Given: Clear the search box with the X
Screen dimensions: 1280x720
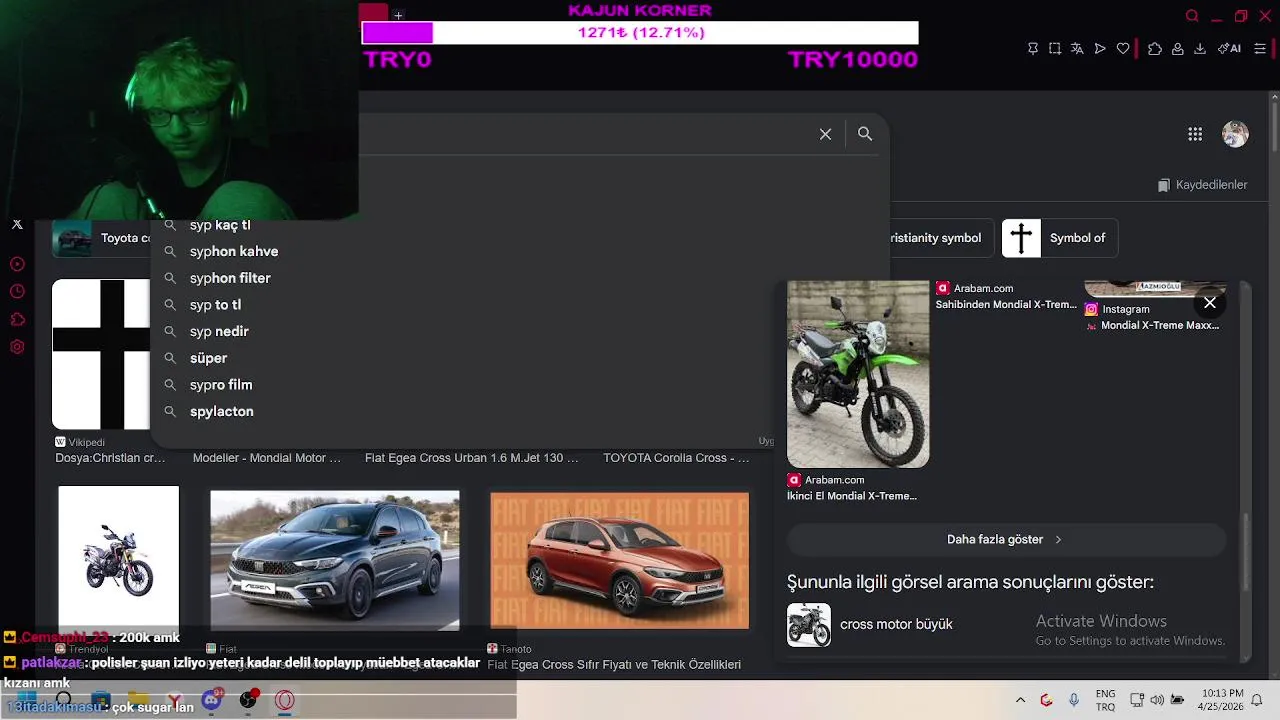Looking at the screenshot, I should click(x=826, y=134).
